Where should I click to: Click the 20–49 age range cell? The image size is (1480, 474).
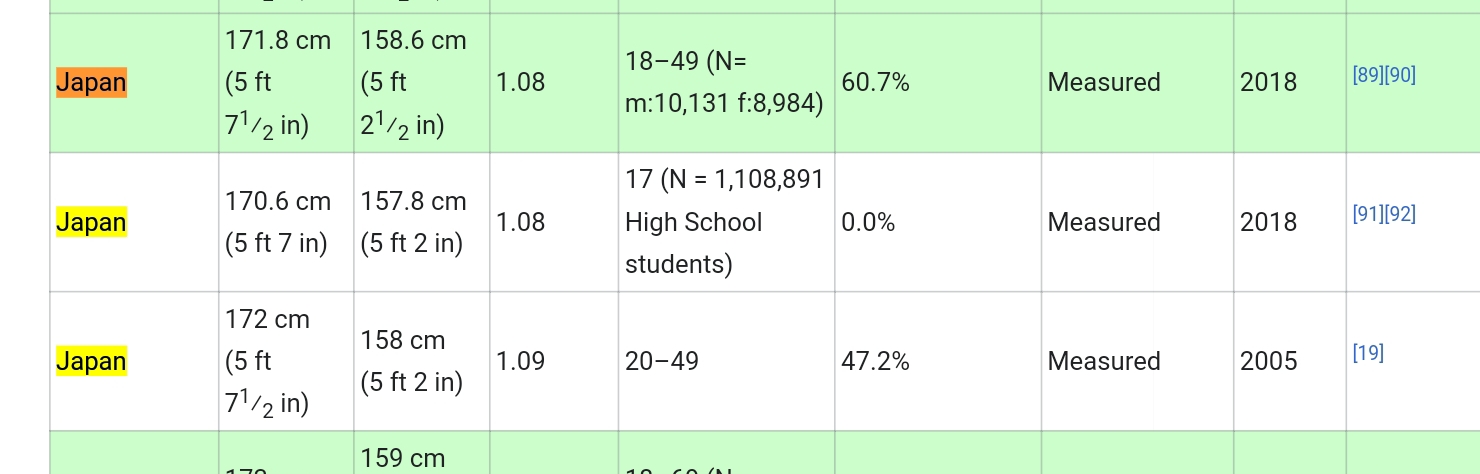coord(726,361)
